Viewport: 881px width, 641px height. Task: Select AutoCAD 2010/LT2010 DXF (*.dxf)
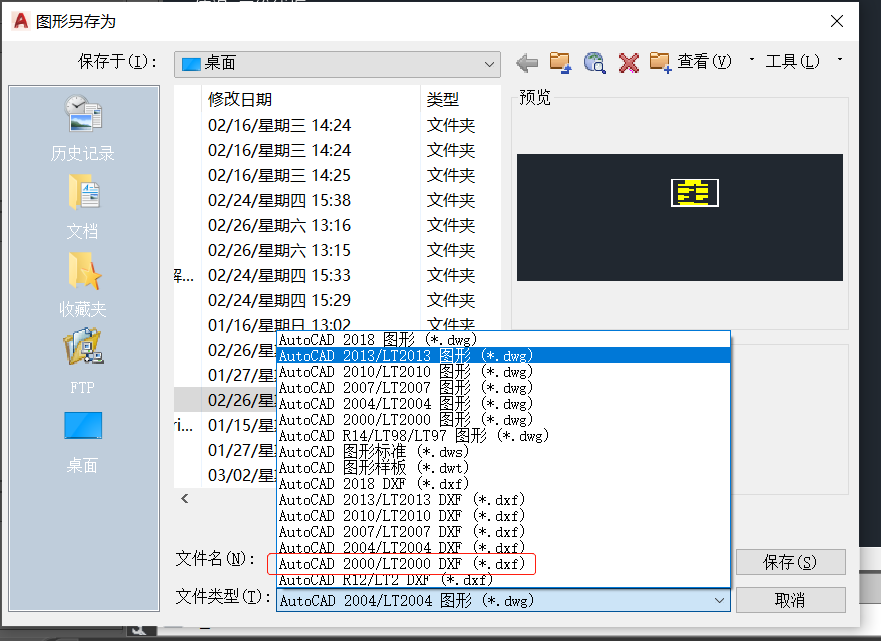pyautogui.click(x=503, y=516)
